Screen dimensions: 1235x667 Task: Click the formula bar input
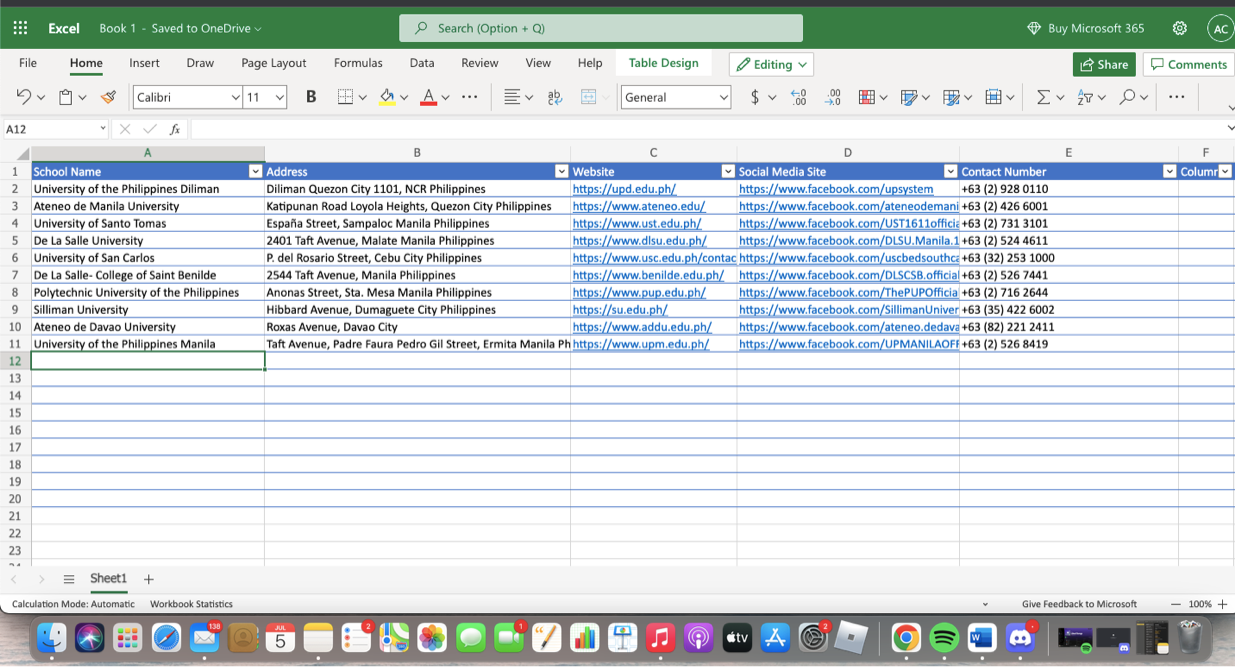(706, 129)
